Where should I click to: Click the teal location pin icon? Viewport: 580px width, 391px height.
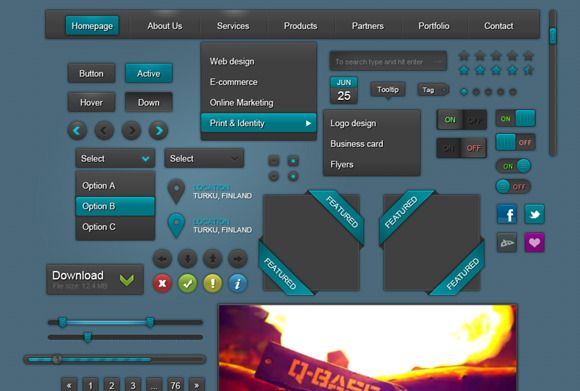(176, 226)
